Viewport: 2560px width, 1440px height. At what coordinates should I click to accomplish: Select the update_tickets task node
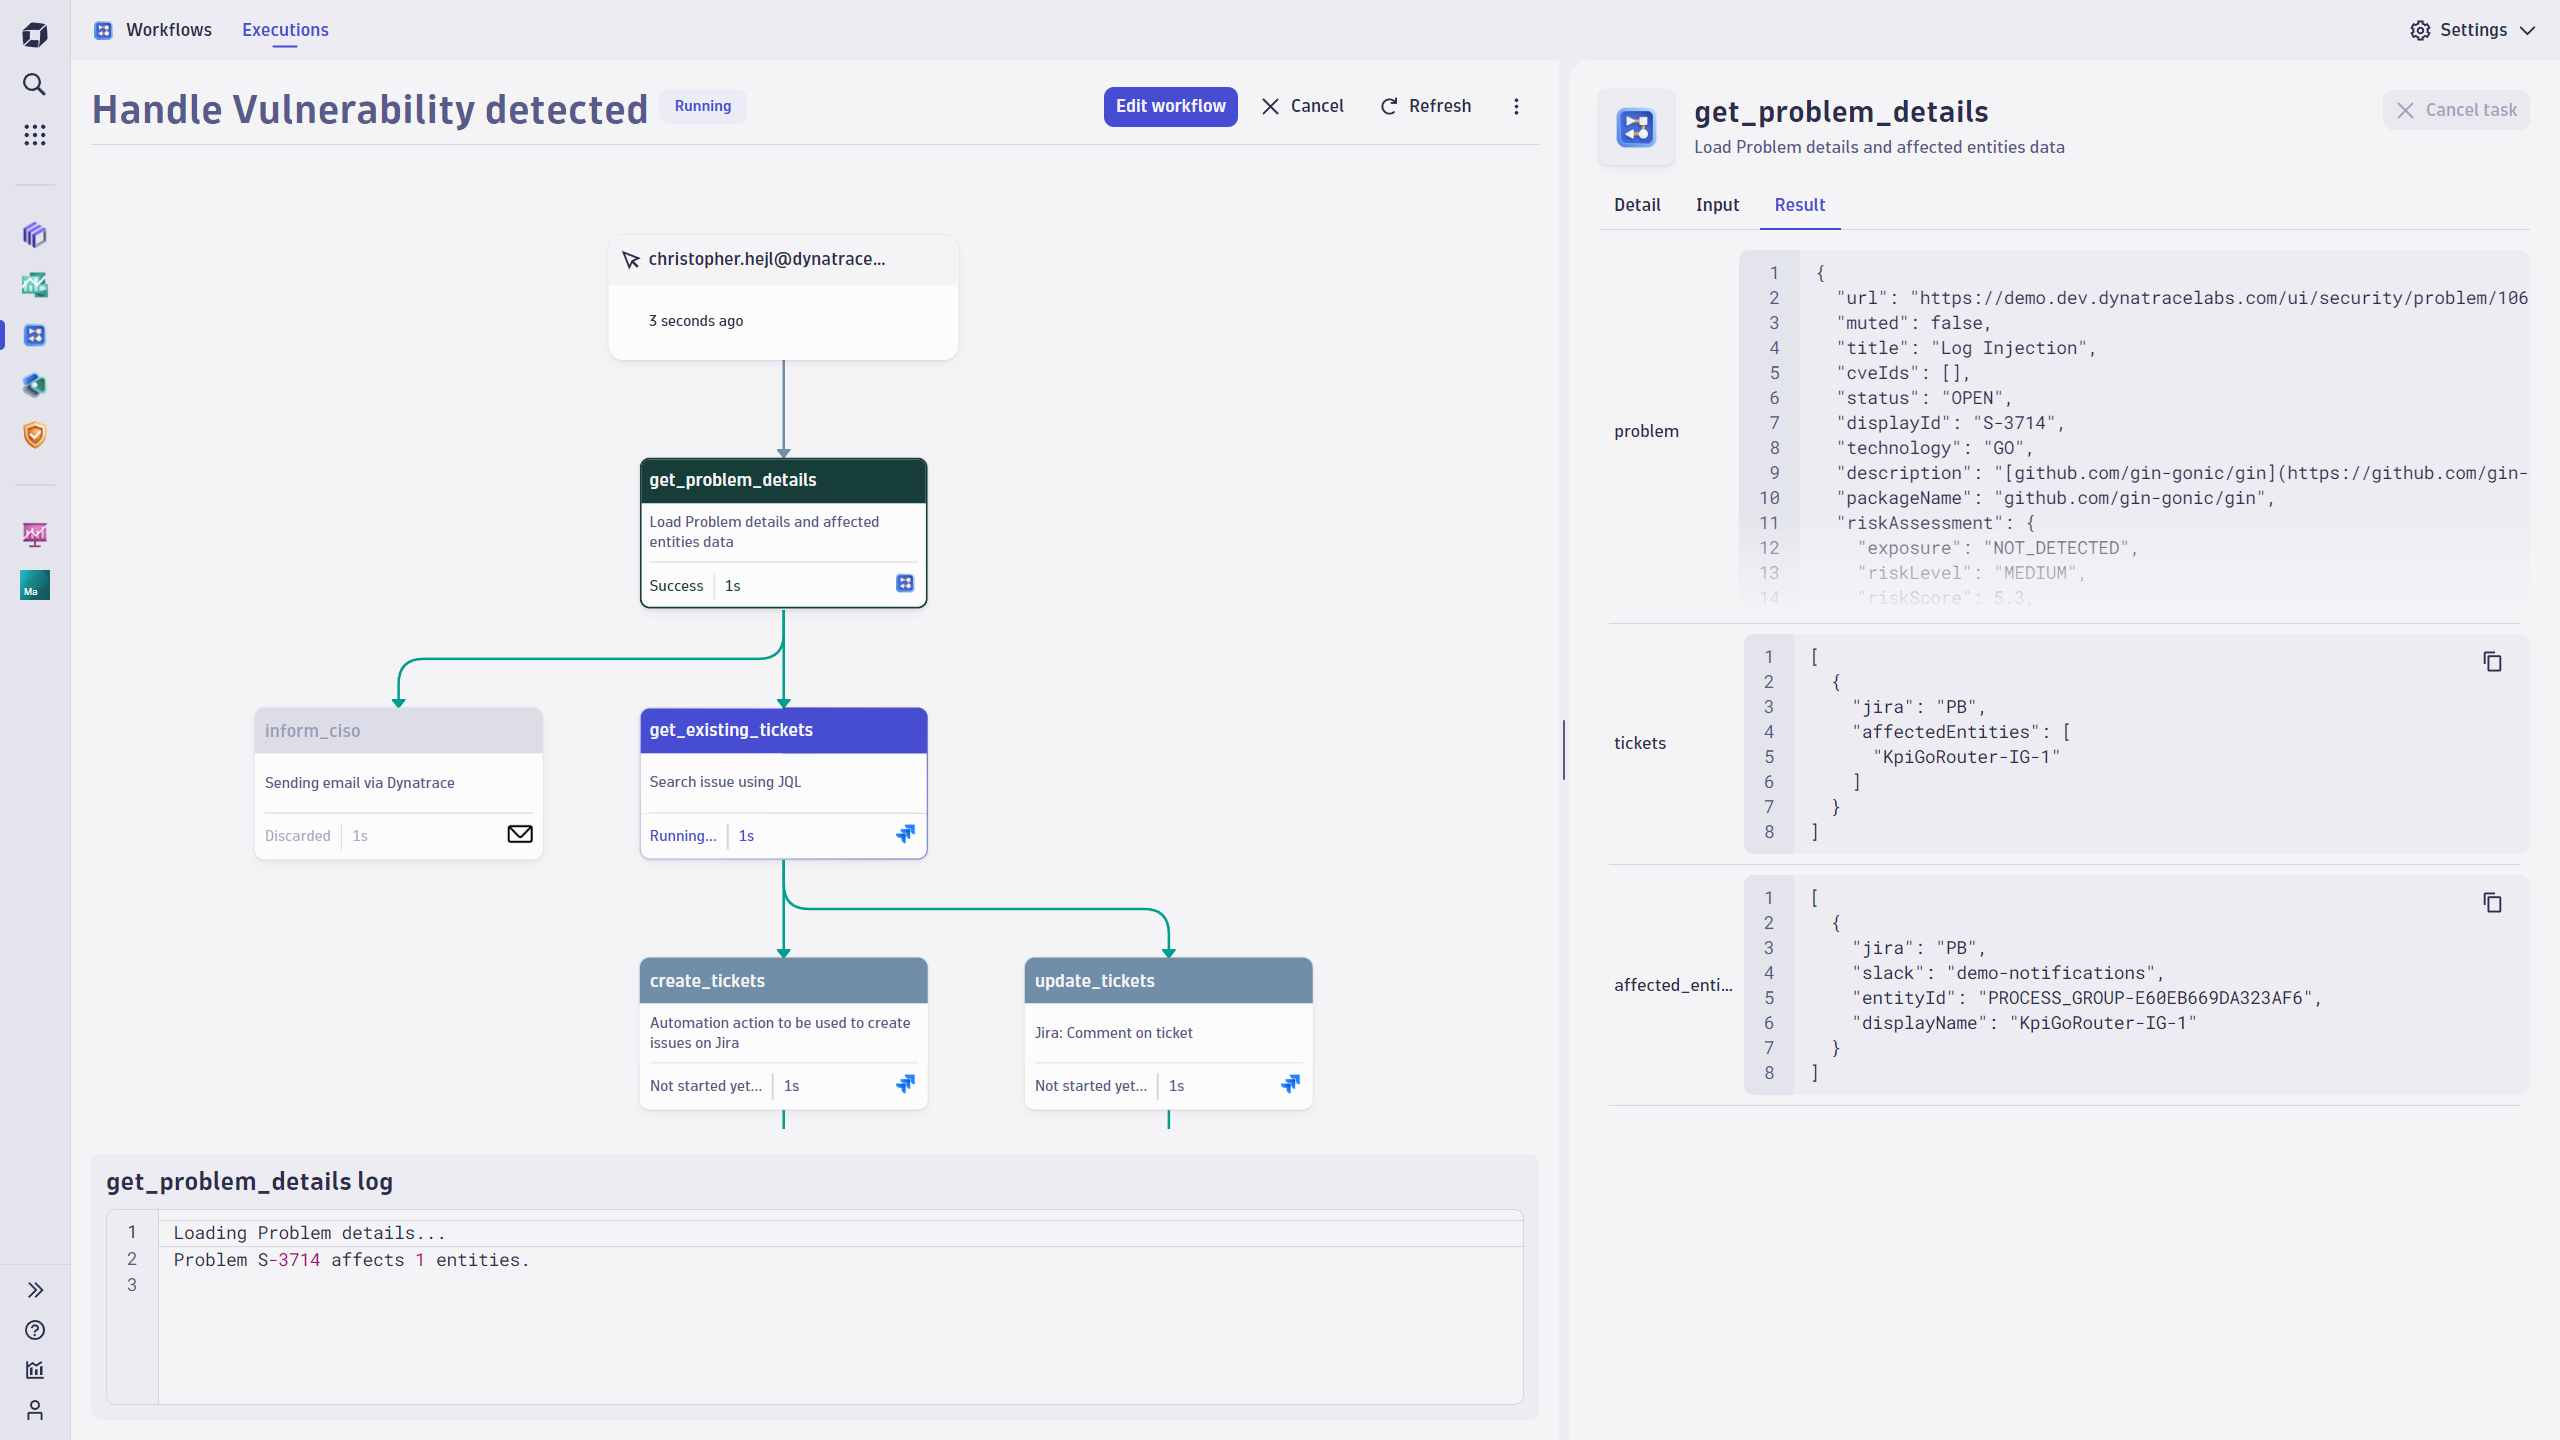pyautogui.click(x=1168, y=1033)
